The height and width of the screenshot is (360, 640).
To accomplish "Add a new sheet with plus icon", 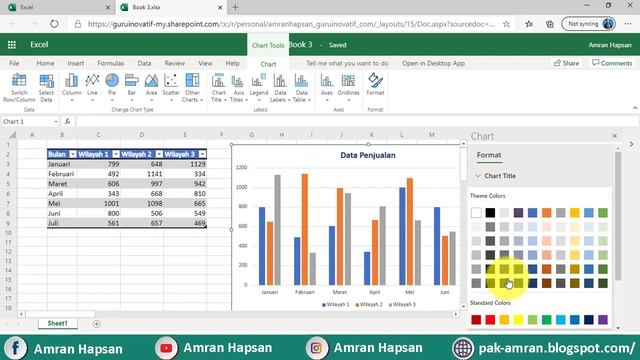I will click(96, 324).
